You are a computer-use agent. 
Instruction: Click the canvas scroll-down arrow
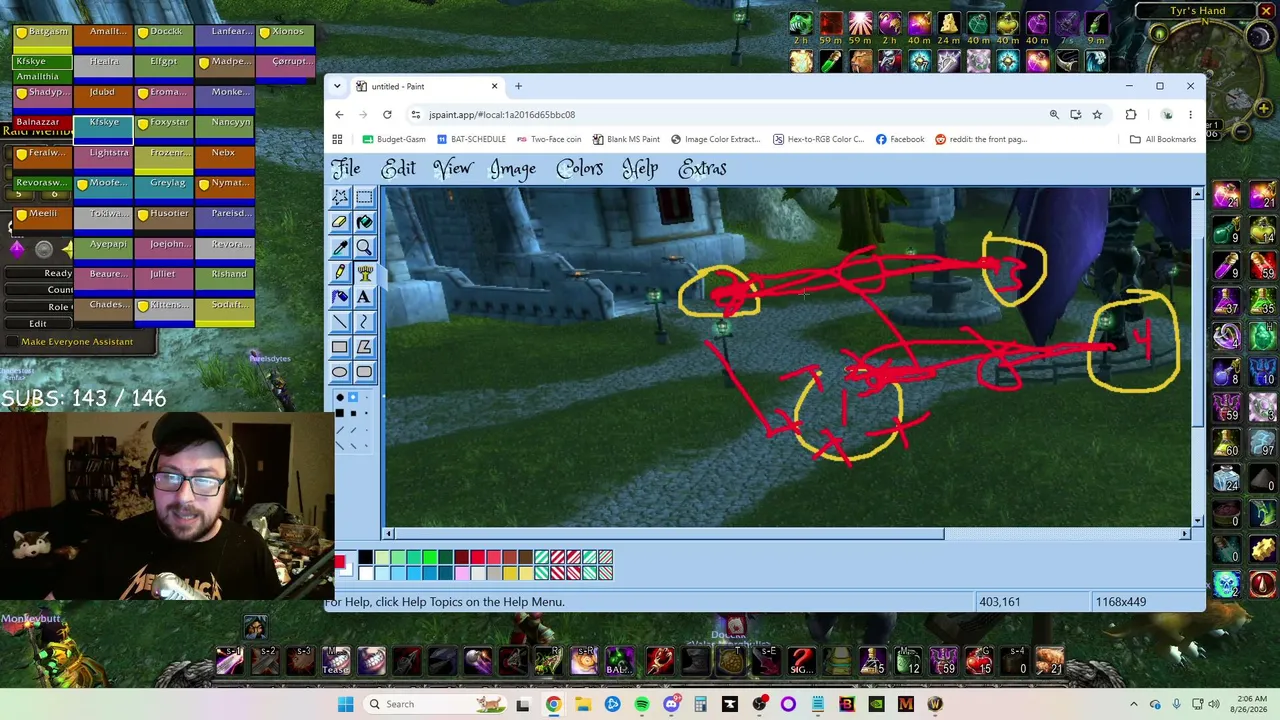click(x=1198, y=520)
